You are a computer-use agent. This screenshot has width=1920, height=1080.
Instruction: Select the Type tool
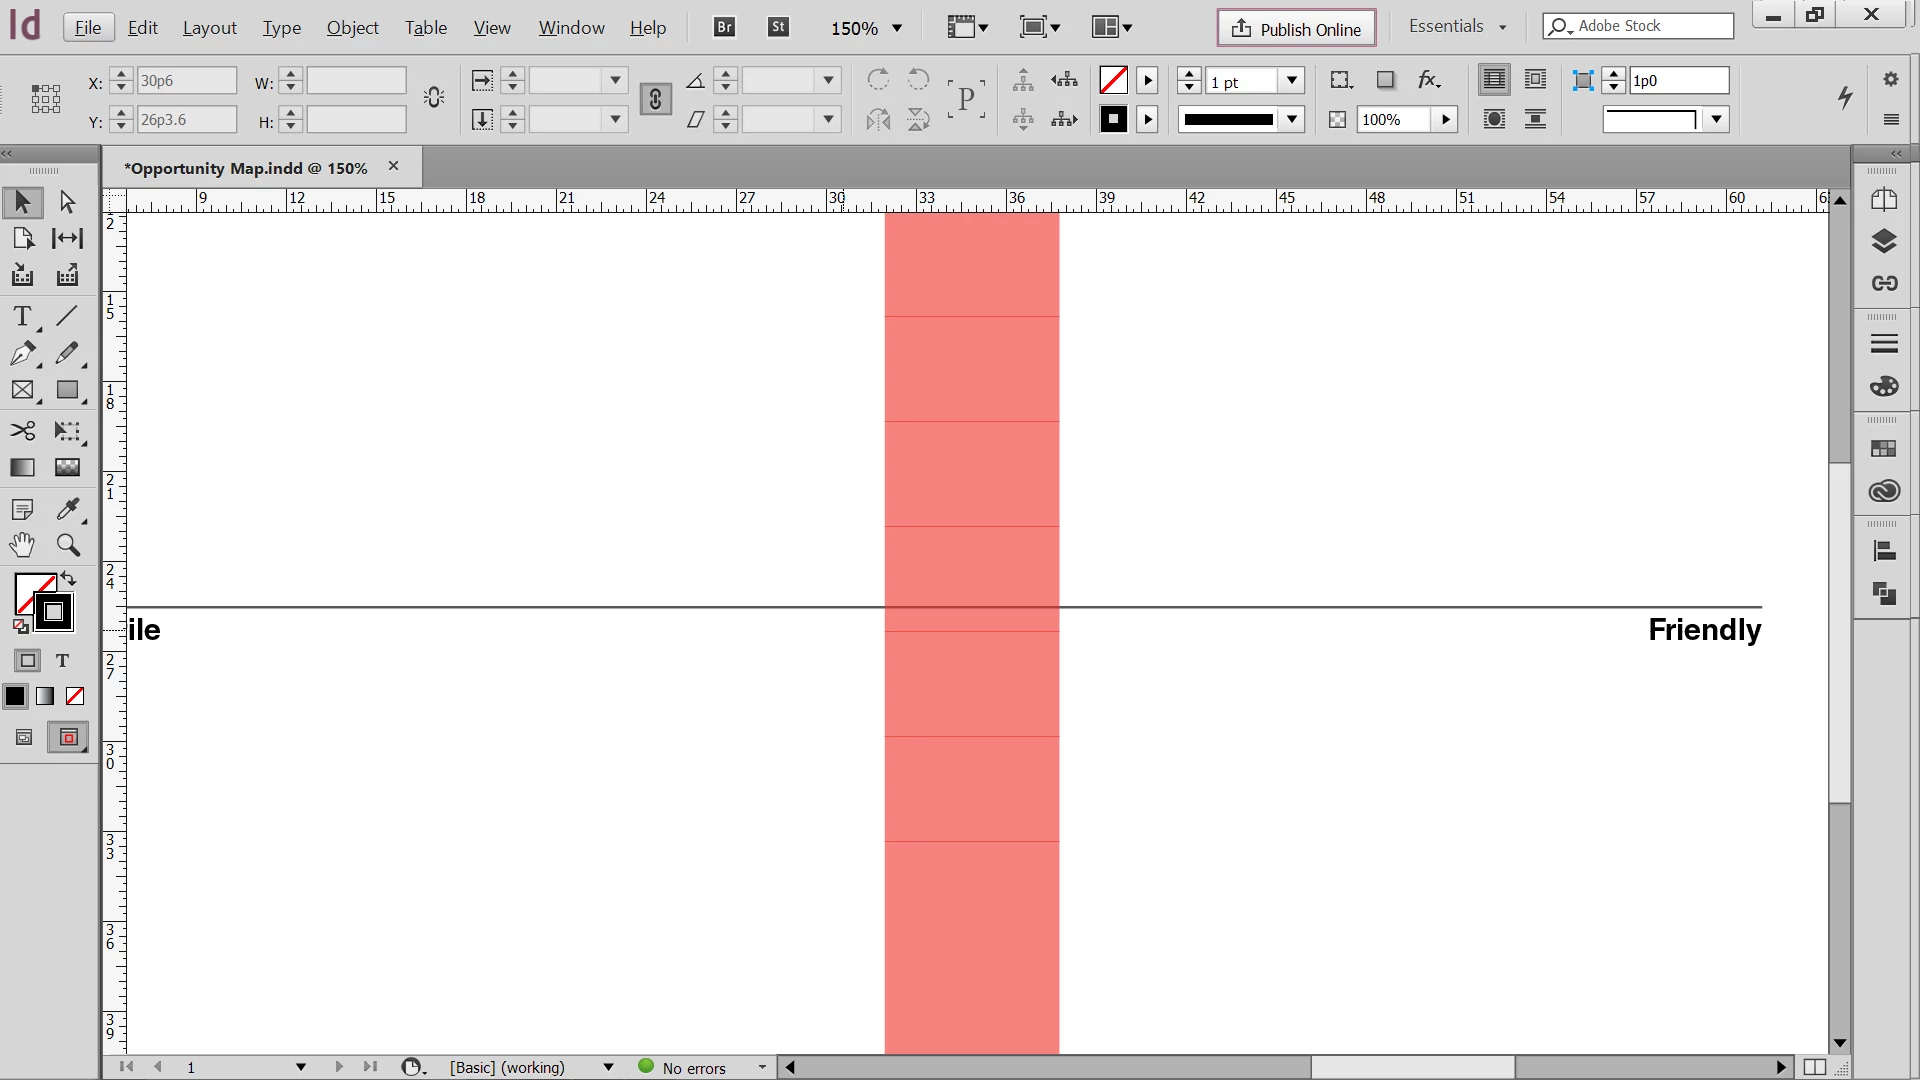tap(22, 316)
